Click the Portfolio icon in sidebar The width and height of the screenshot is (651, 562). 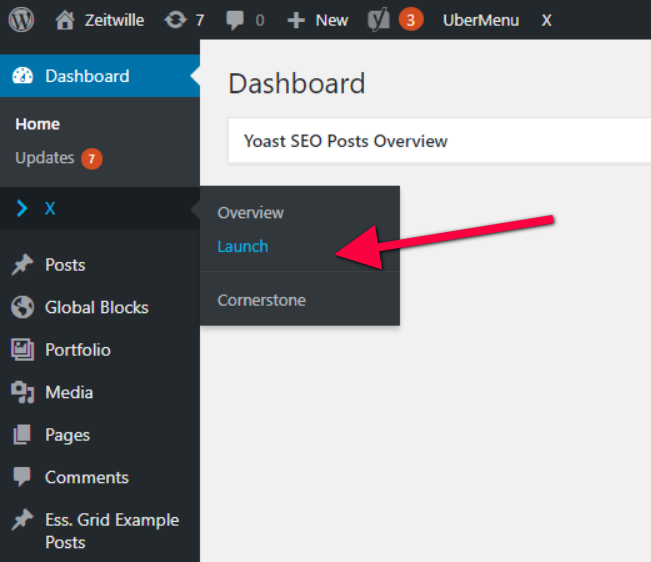pyautogui.click(x=22, y=350)
